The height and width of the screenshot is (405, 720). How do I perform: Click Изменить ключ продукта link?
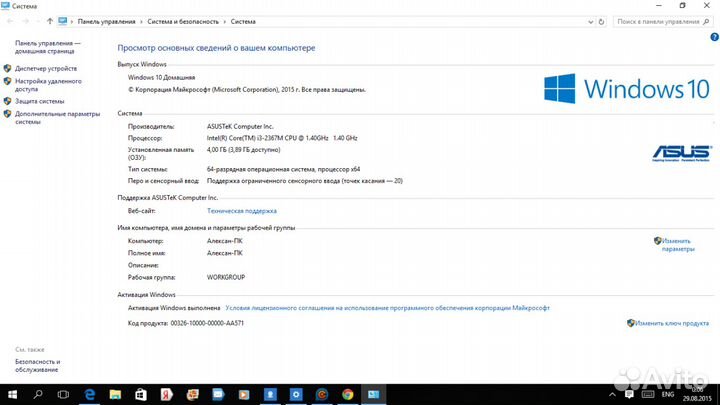(672, 323)
